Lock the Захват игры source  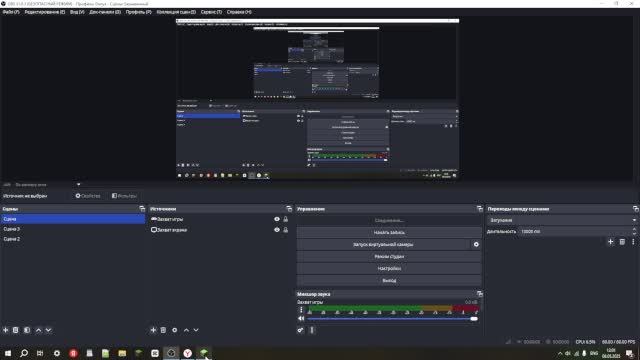pyautogui.click(x=286, y=219)
